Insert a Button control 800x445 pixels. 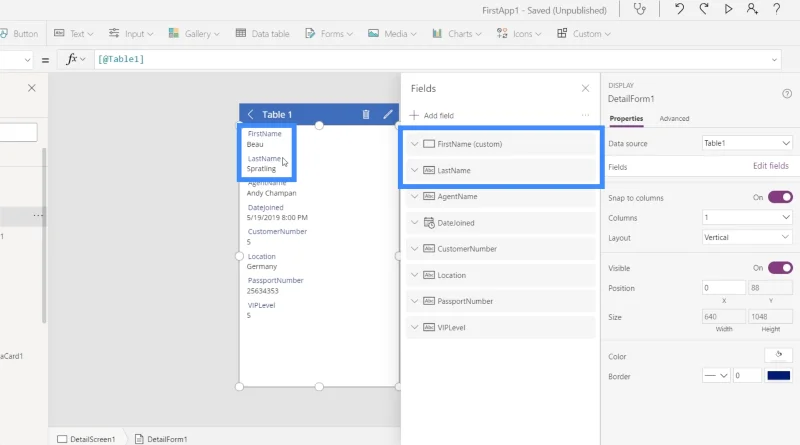coord(19,34)
